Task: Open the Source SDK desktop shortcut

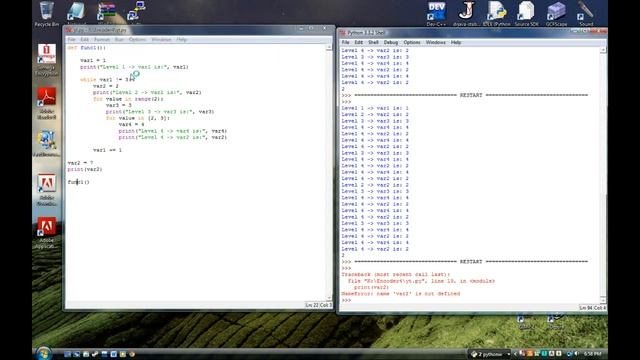Action: pyautogui.click(x=526, y=13)
